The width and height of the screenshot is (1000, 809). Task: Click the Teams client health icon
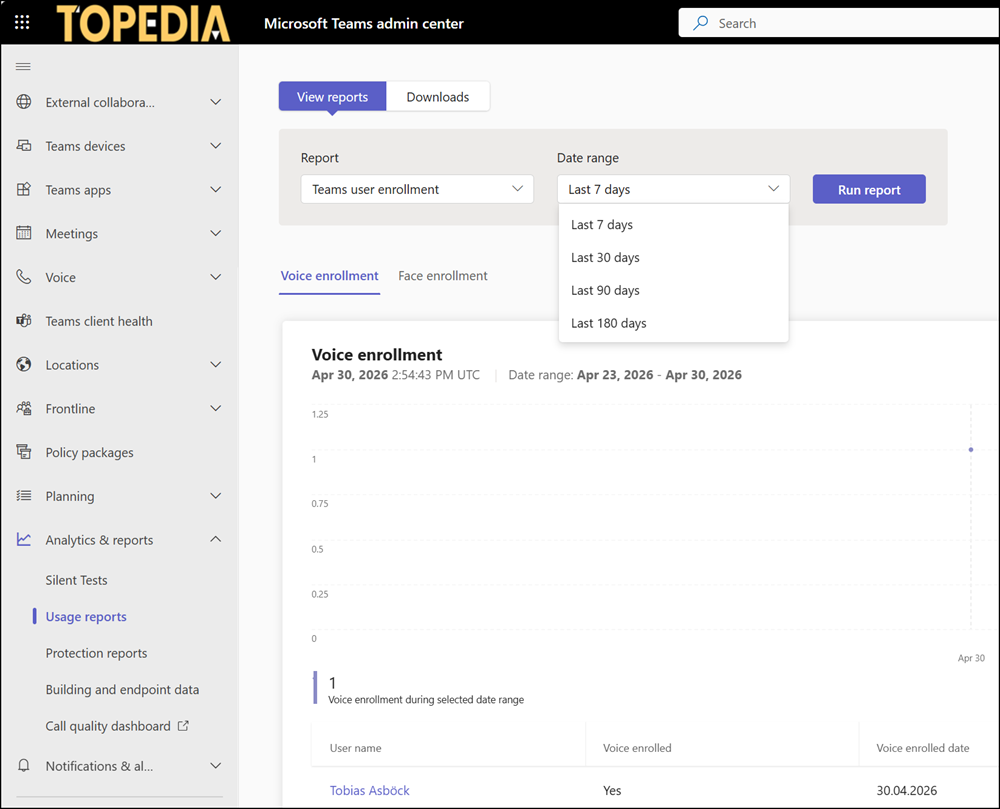tap(24, 321)
